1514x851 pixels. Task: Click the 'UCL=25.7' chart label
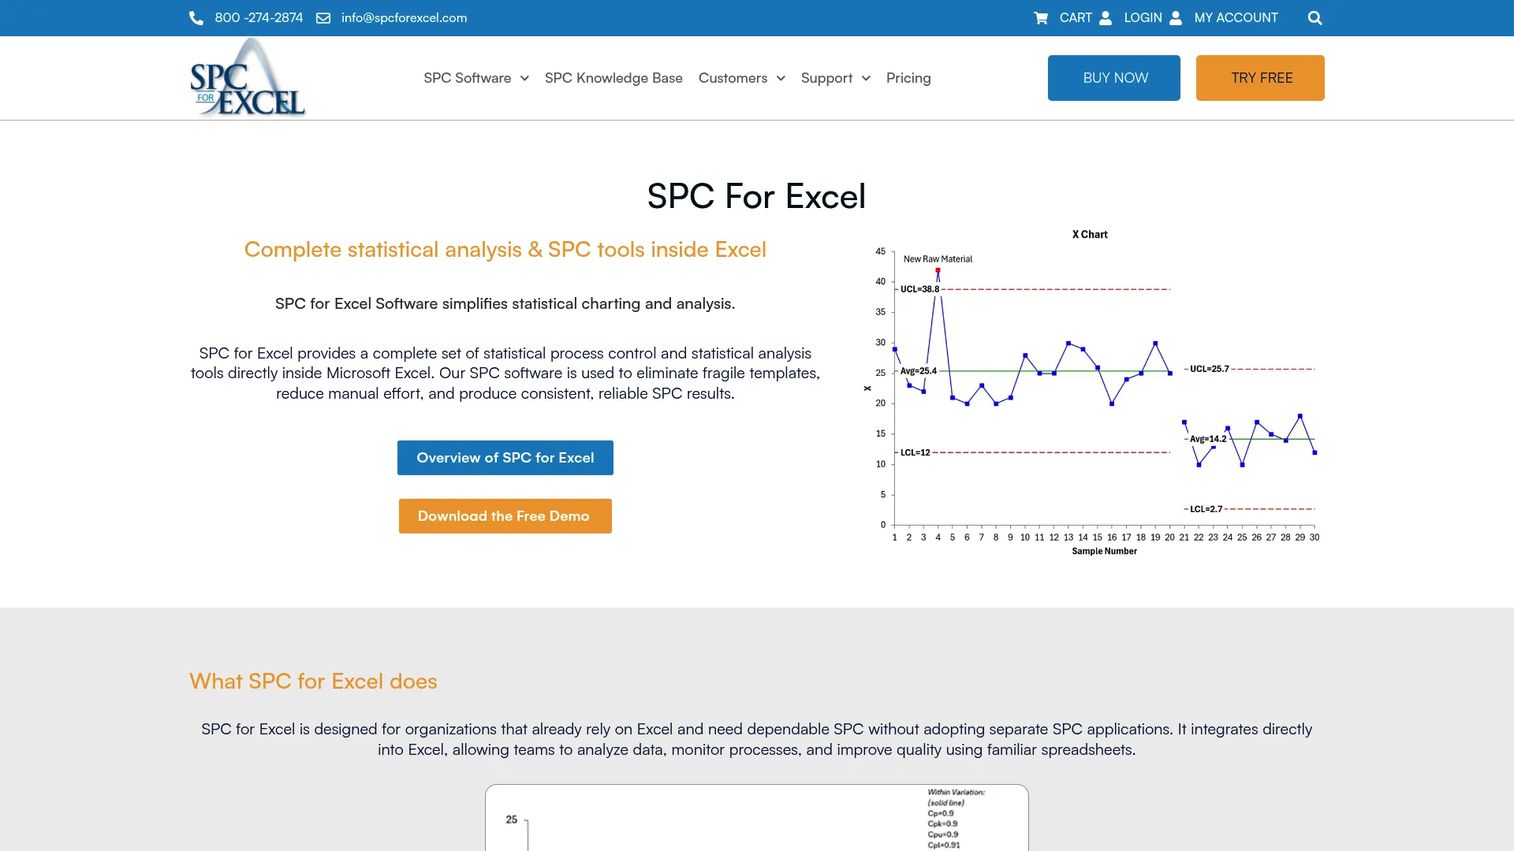coord(1209,369)
